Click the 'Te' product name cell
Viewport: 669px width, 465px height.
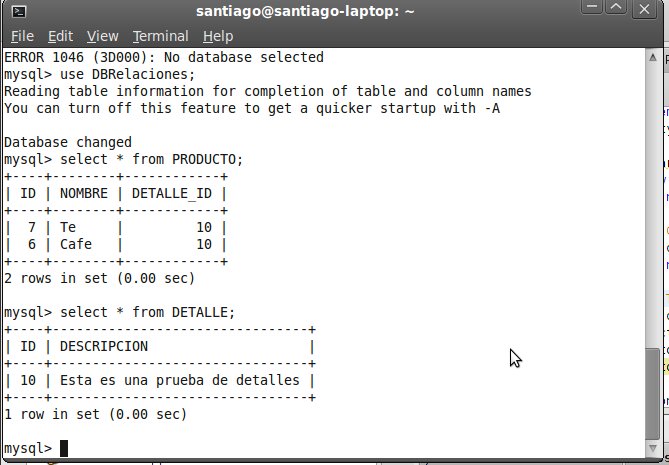coord(68,227)
